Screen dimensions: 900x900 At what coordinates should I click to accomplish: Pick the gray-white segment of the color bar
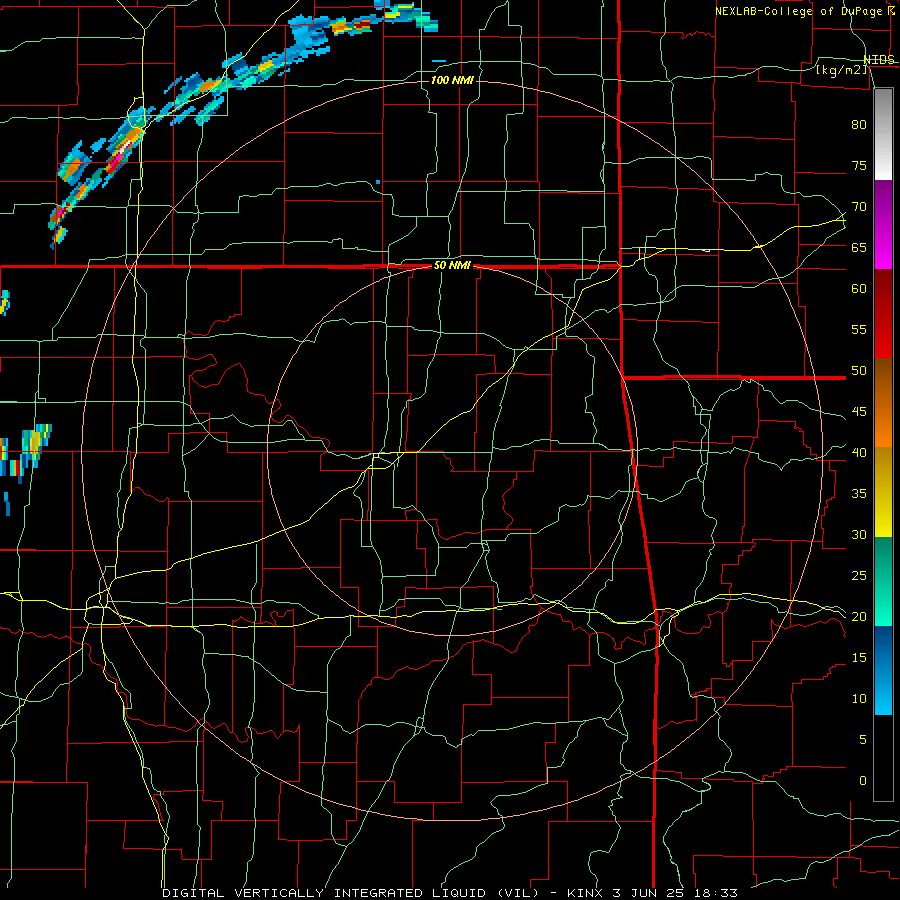(x=883, y=134)
